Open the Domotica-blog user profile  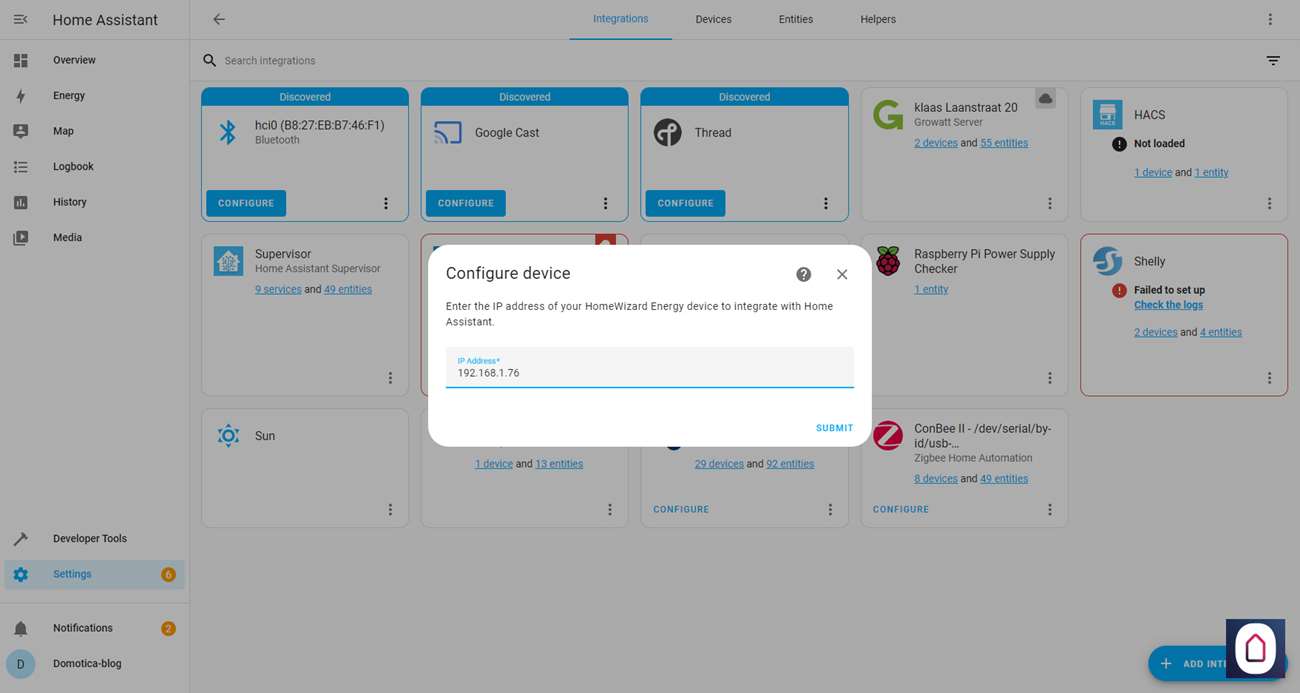click(94, 664)
